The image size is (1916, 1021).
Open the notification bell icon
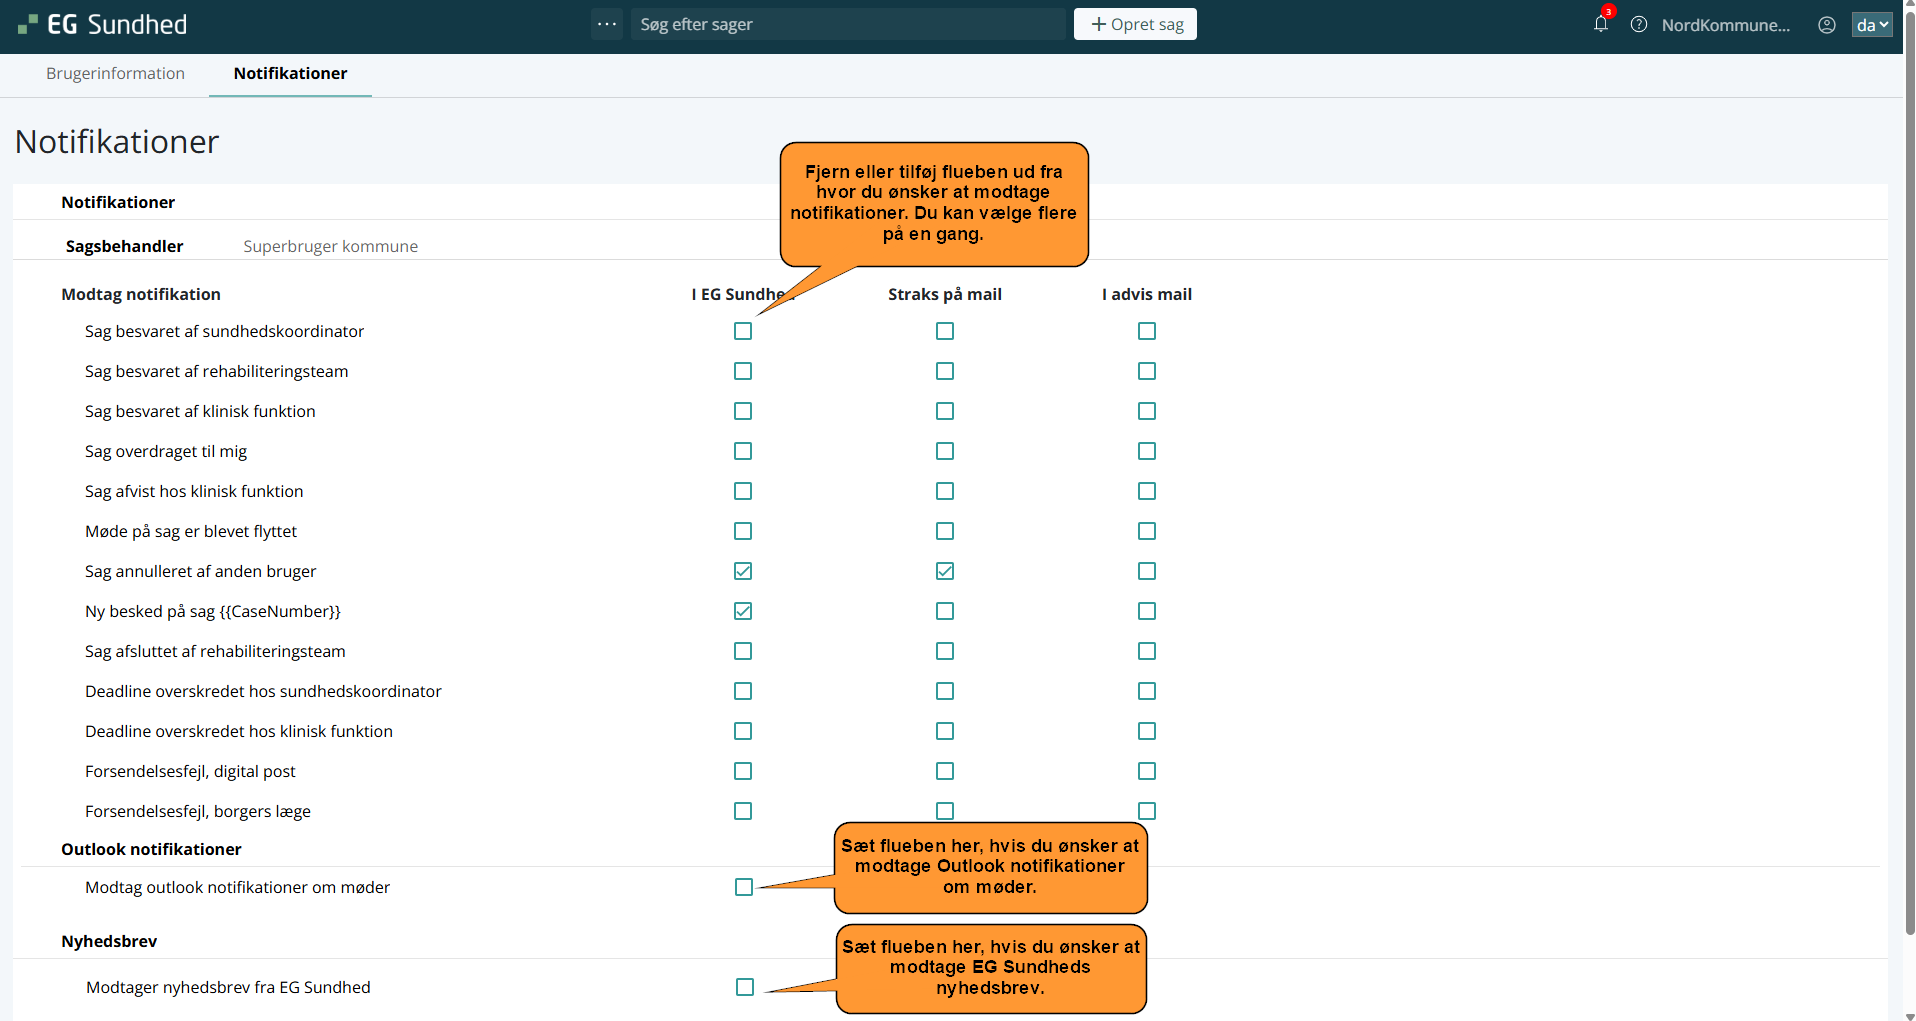point(1600,25)
